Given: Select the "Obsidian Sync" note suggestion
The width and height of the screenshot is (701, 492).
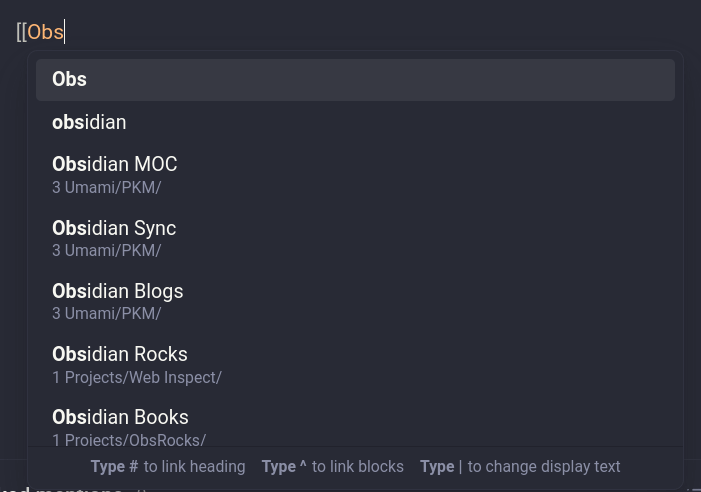Looking at the screenshot, I should [355, 239].
